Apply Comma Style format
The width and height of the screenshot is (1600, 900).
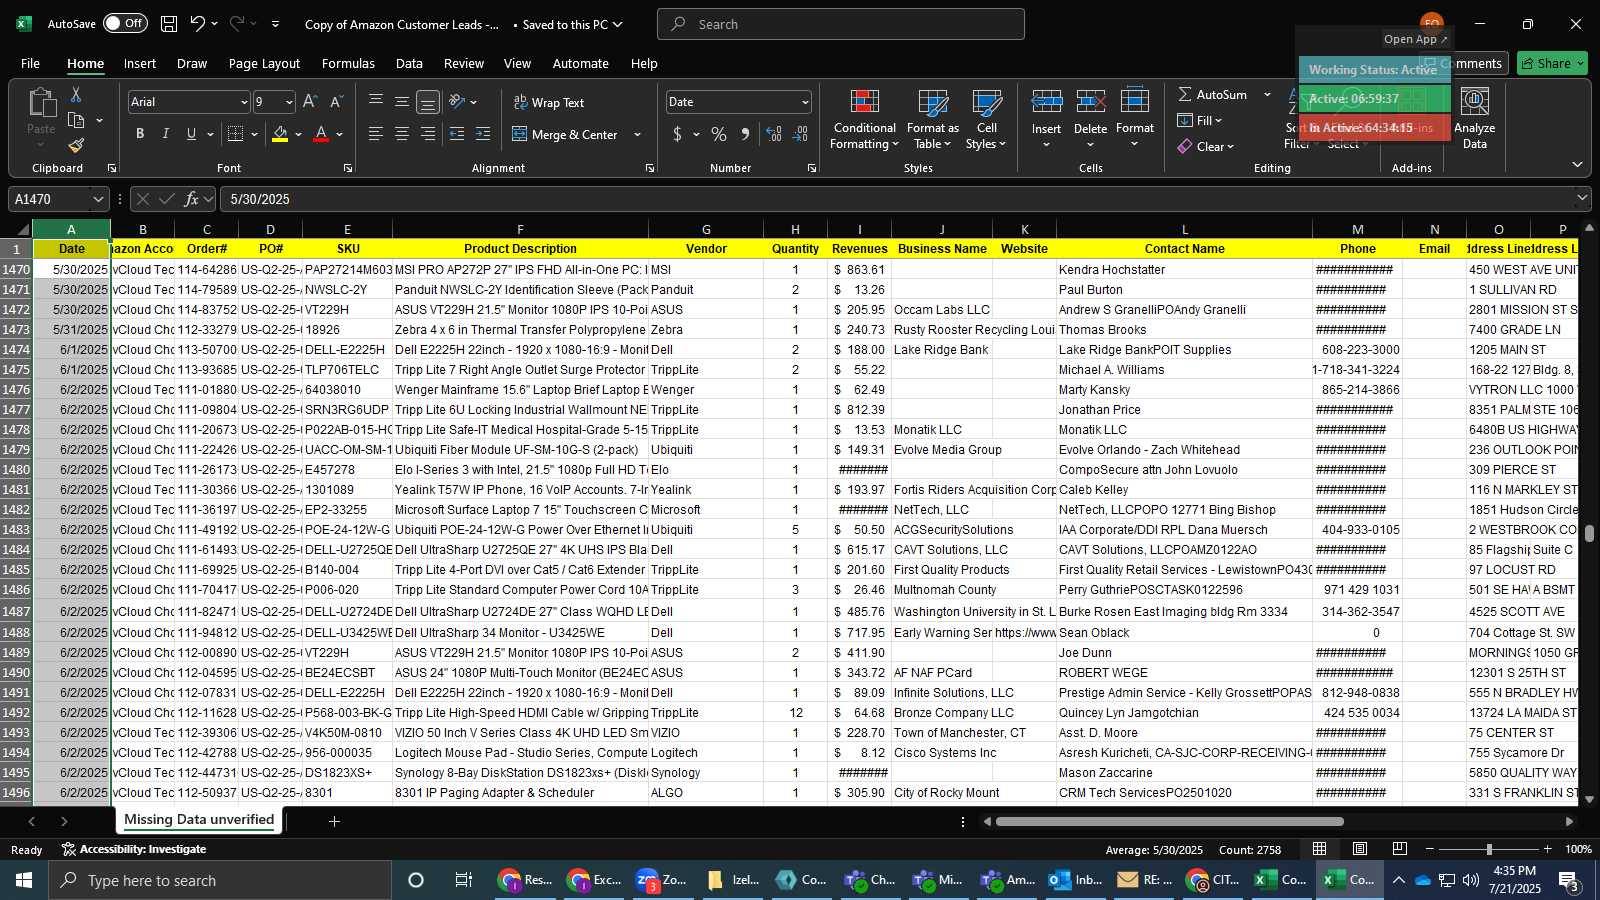tap(745, 134)
